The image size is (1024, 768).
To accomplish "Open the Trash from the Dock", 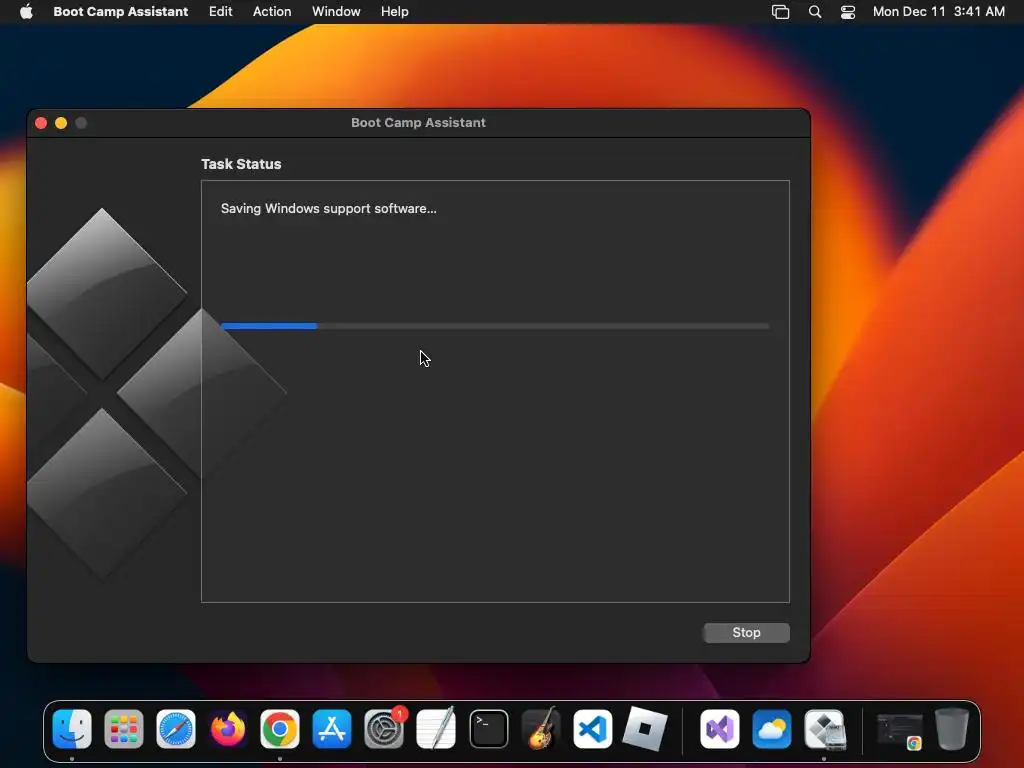I will (952, 728).
